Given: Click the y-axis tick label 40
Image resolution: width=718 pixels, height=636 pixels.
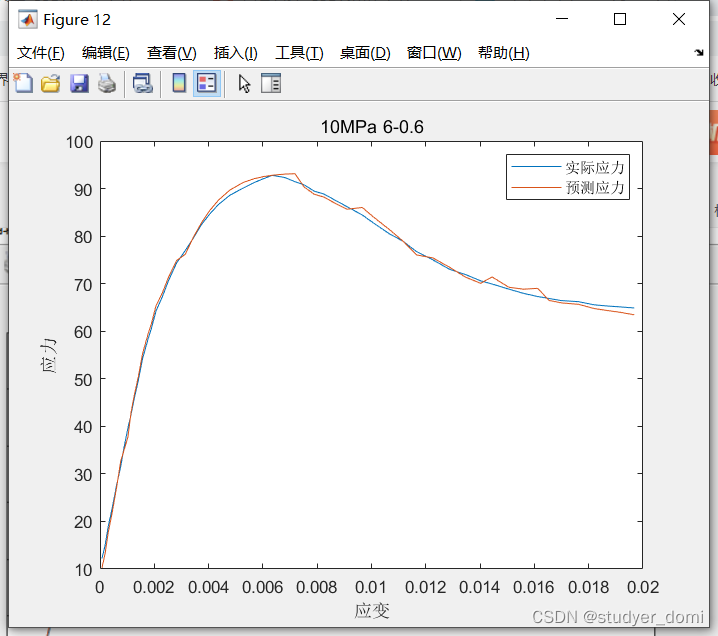Looking at the screenshot, I should click(x=83, y=427).
